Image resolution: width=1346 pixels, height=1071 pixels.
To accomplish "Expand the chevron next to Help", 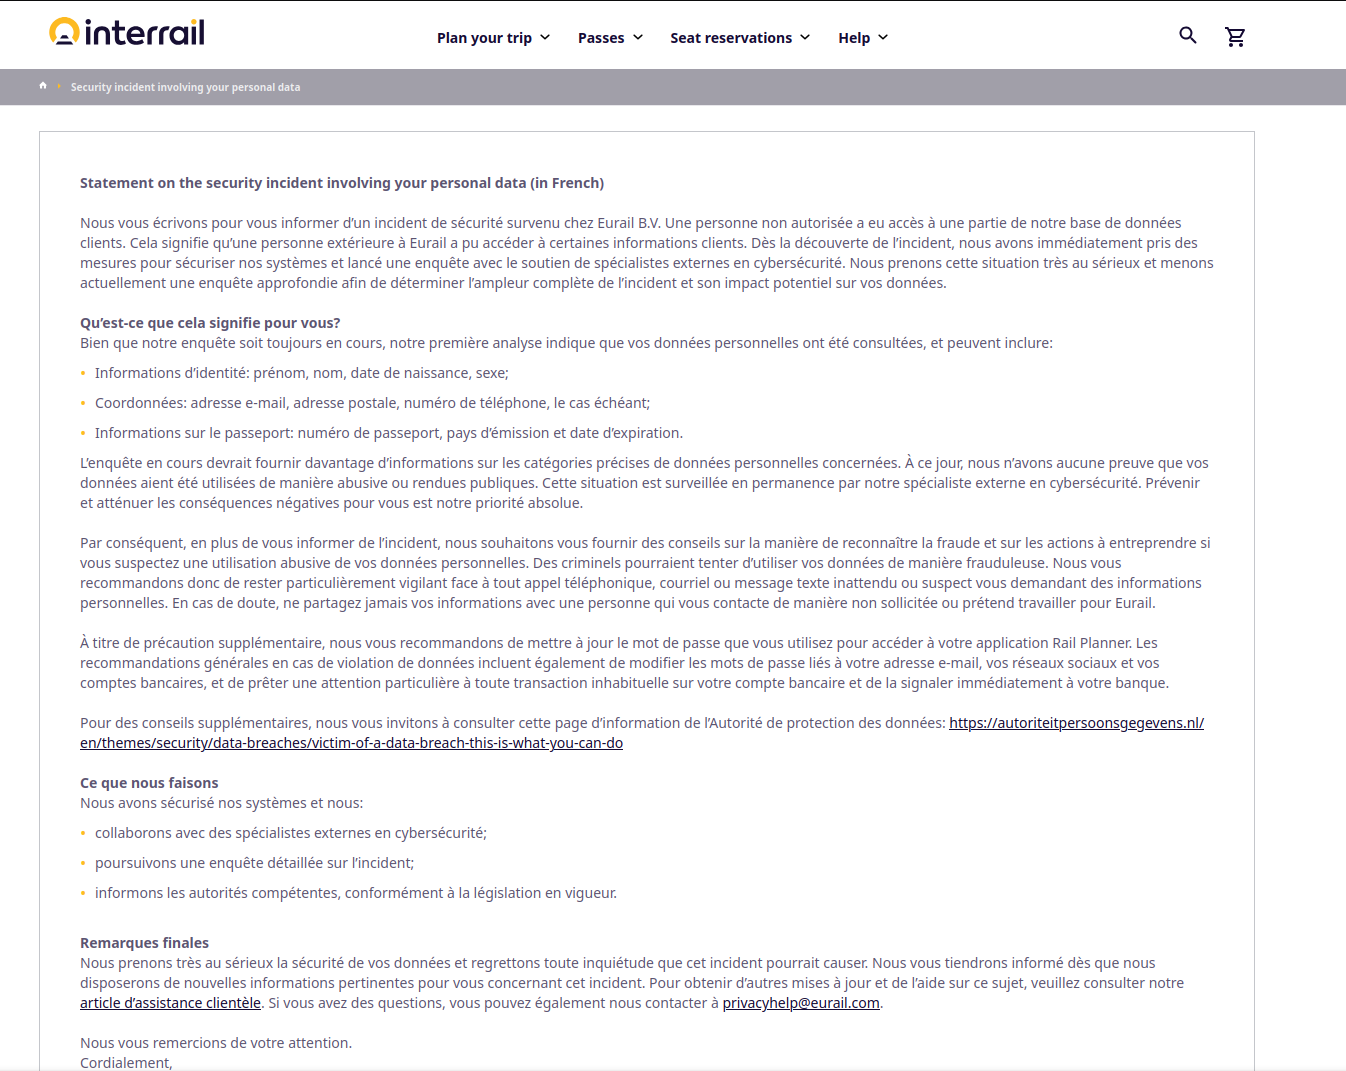I will [883, 37].
